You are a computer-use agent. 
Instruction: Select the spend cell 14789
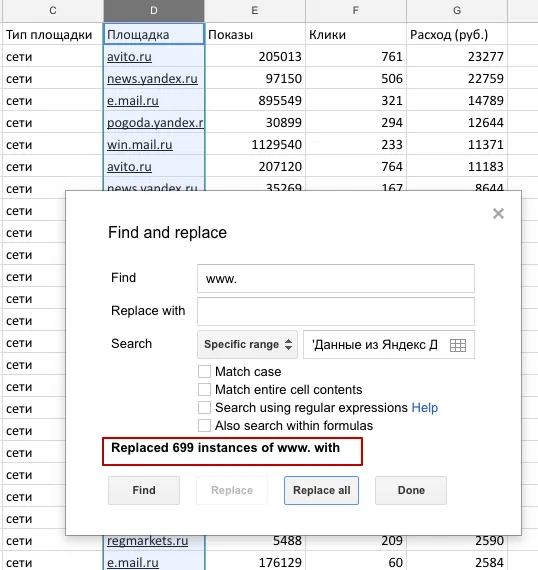(x=457, y=100)
